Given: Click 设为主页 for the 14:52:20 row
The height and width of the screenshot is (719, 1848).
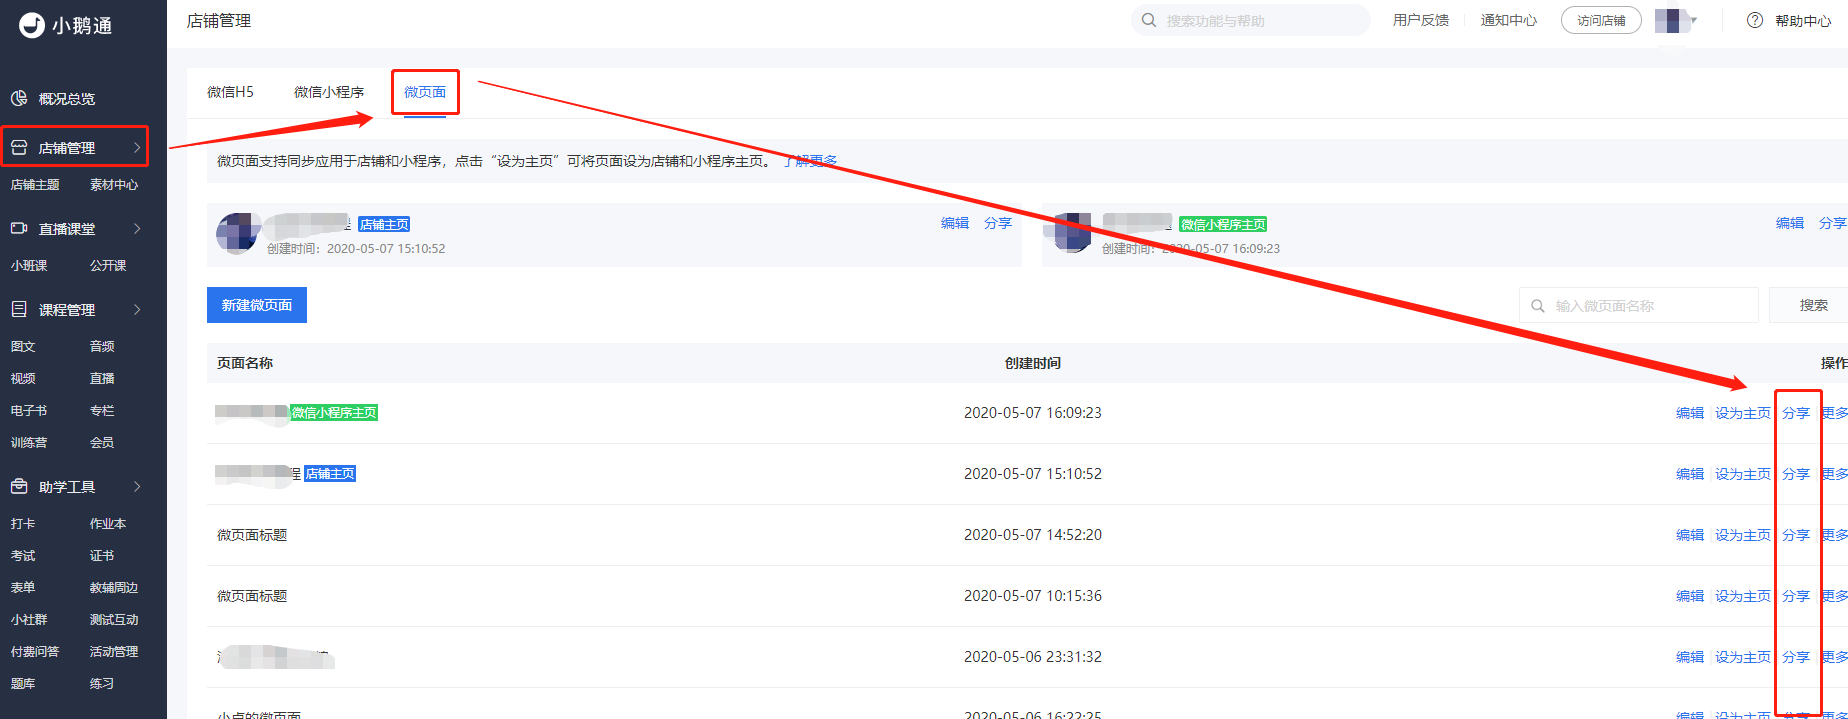Looking at the screenshot, I should pos(1743,535).
